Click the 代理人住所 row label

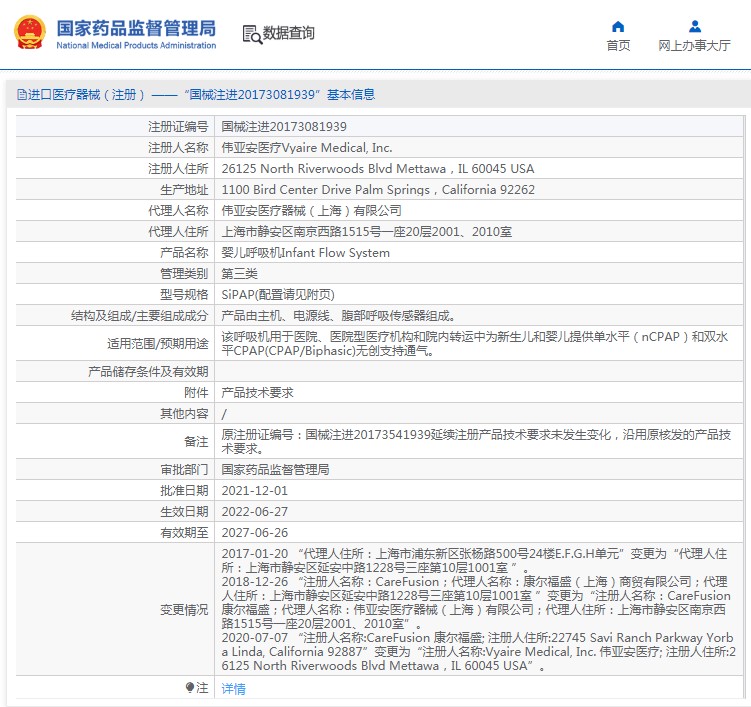tap(178, 232)
